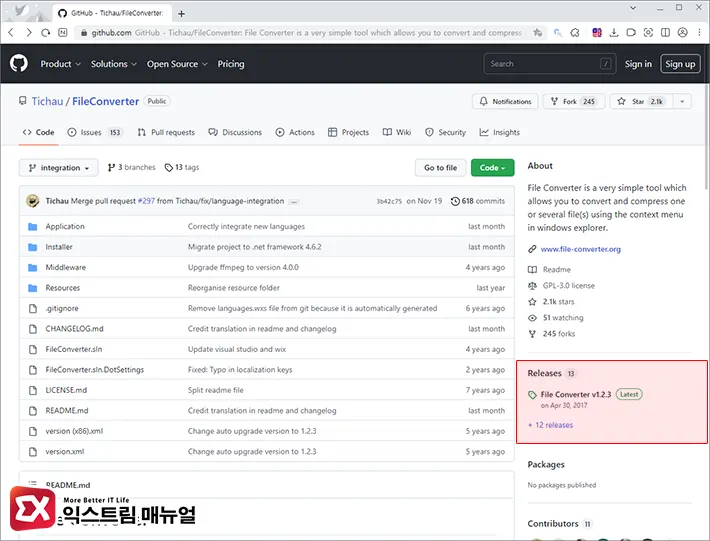Viewport: 710px width, 541px height.
Task: Open the new browser tab plus icon
Action: coord(181,14)
